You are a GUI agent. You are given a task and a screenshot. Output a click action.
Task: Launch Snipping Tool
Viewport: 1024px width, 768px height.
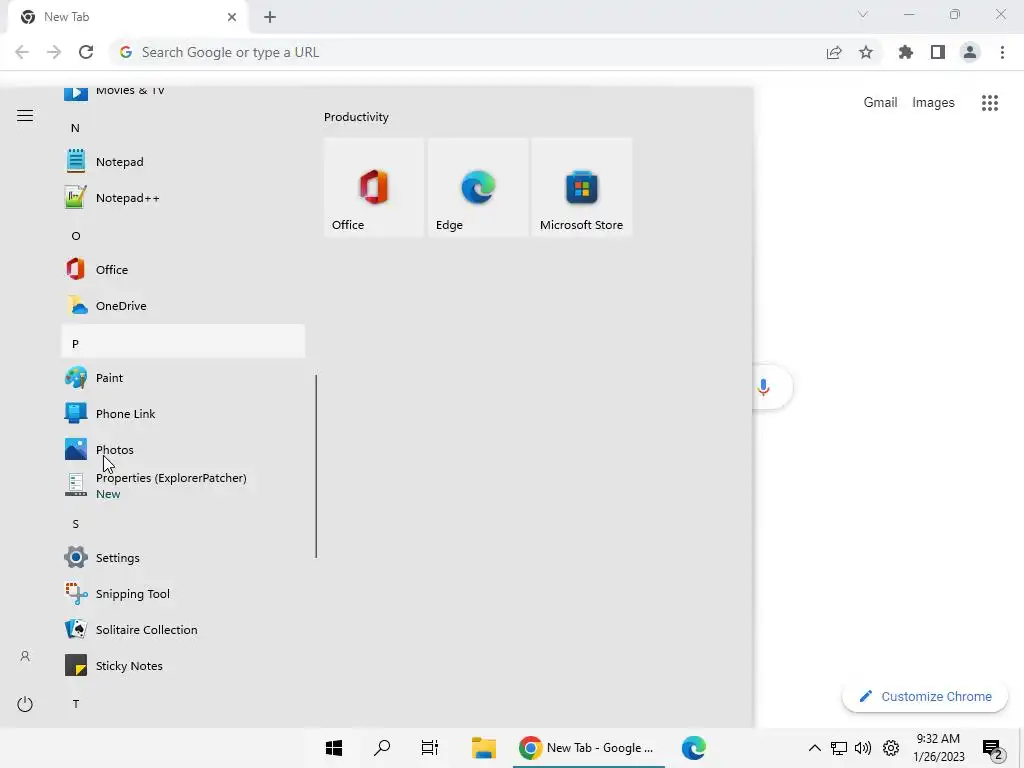(x=183, y=594)
